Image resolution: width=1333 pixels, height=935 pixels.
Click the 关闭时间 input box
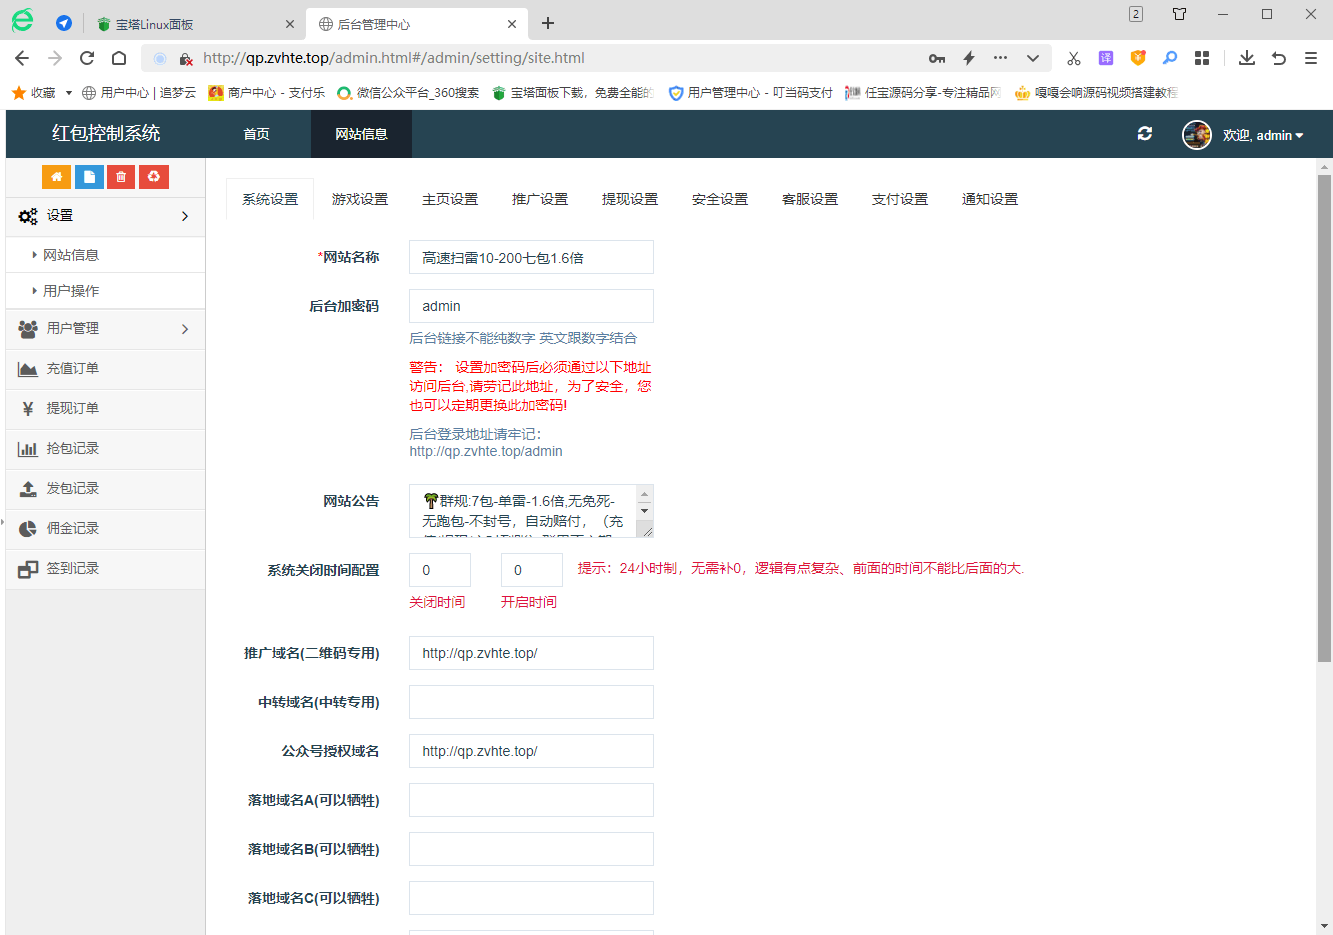pos(439,570)
